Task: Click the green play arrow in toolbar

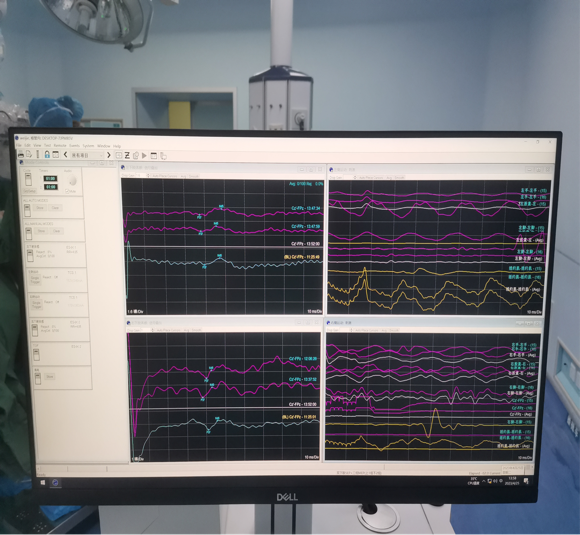Action: click(145, 155)
